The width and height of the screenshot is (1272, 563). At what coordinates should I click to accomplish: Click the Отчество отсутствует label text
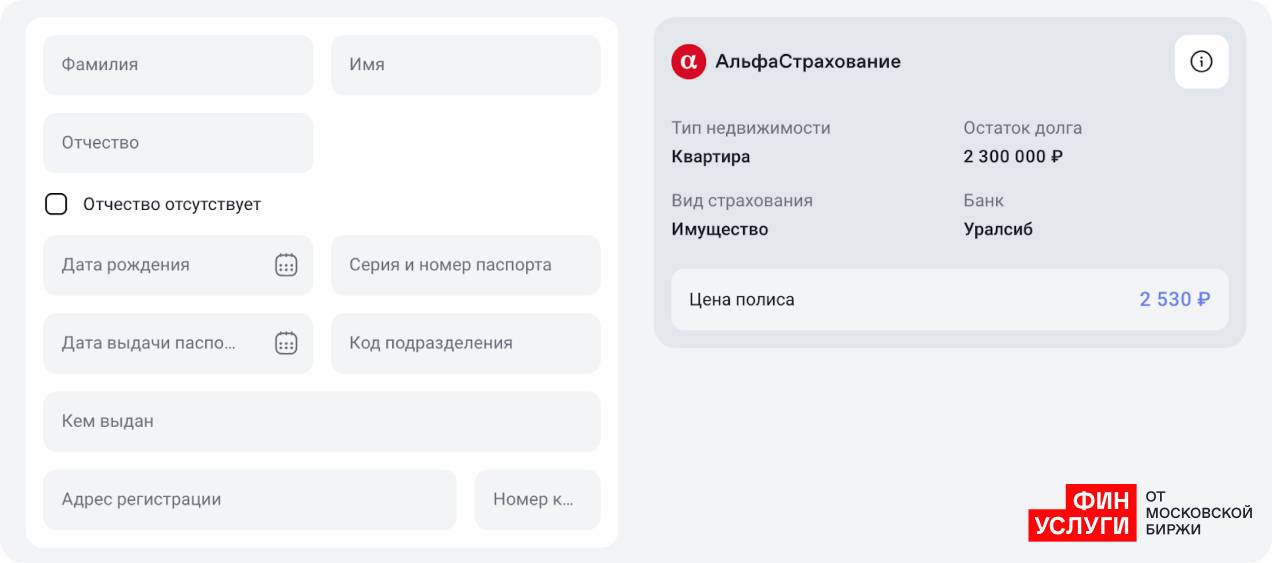(172, 204)
